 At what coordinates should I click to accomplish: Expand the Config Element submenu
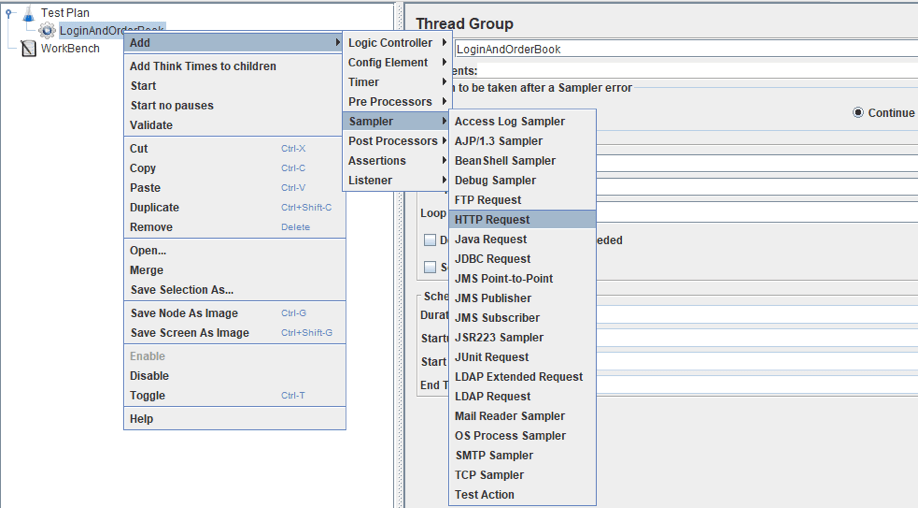[396, 63]
